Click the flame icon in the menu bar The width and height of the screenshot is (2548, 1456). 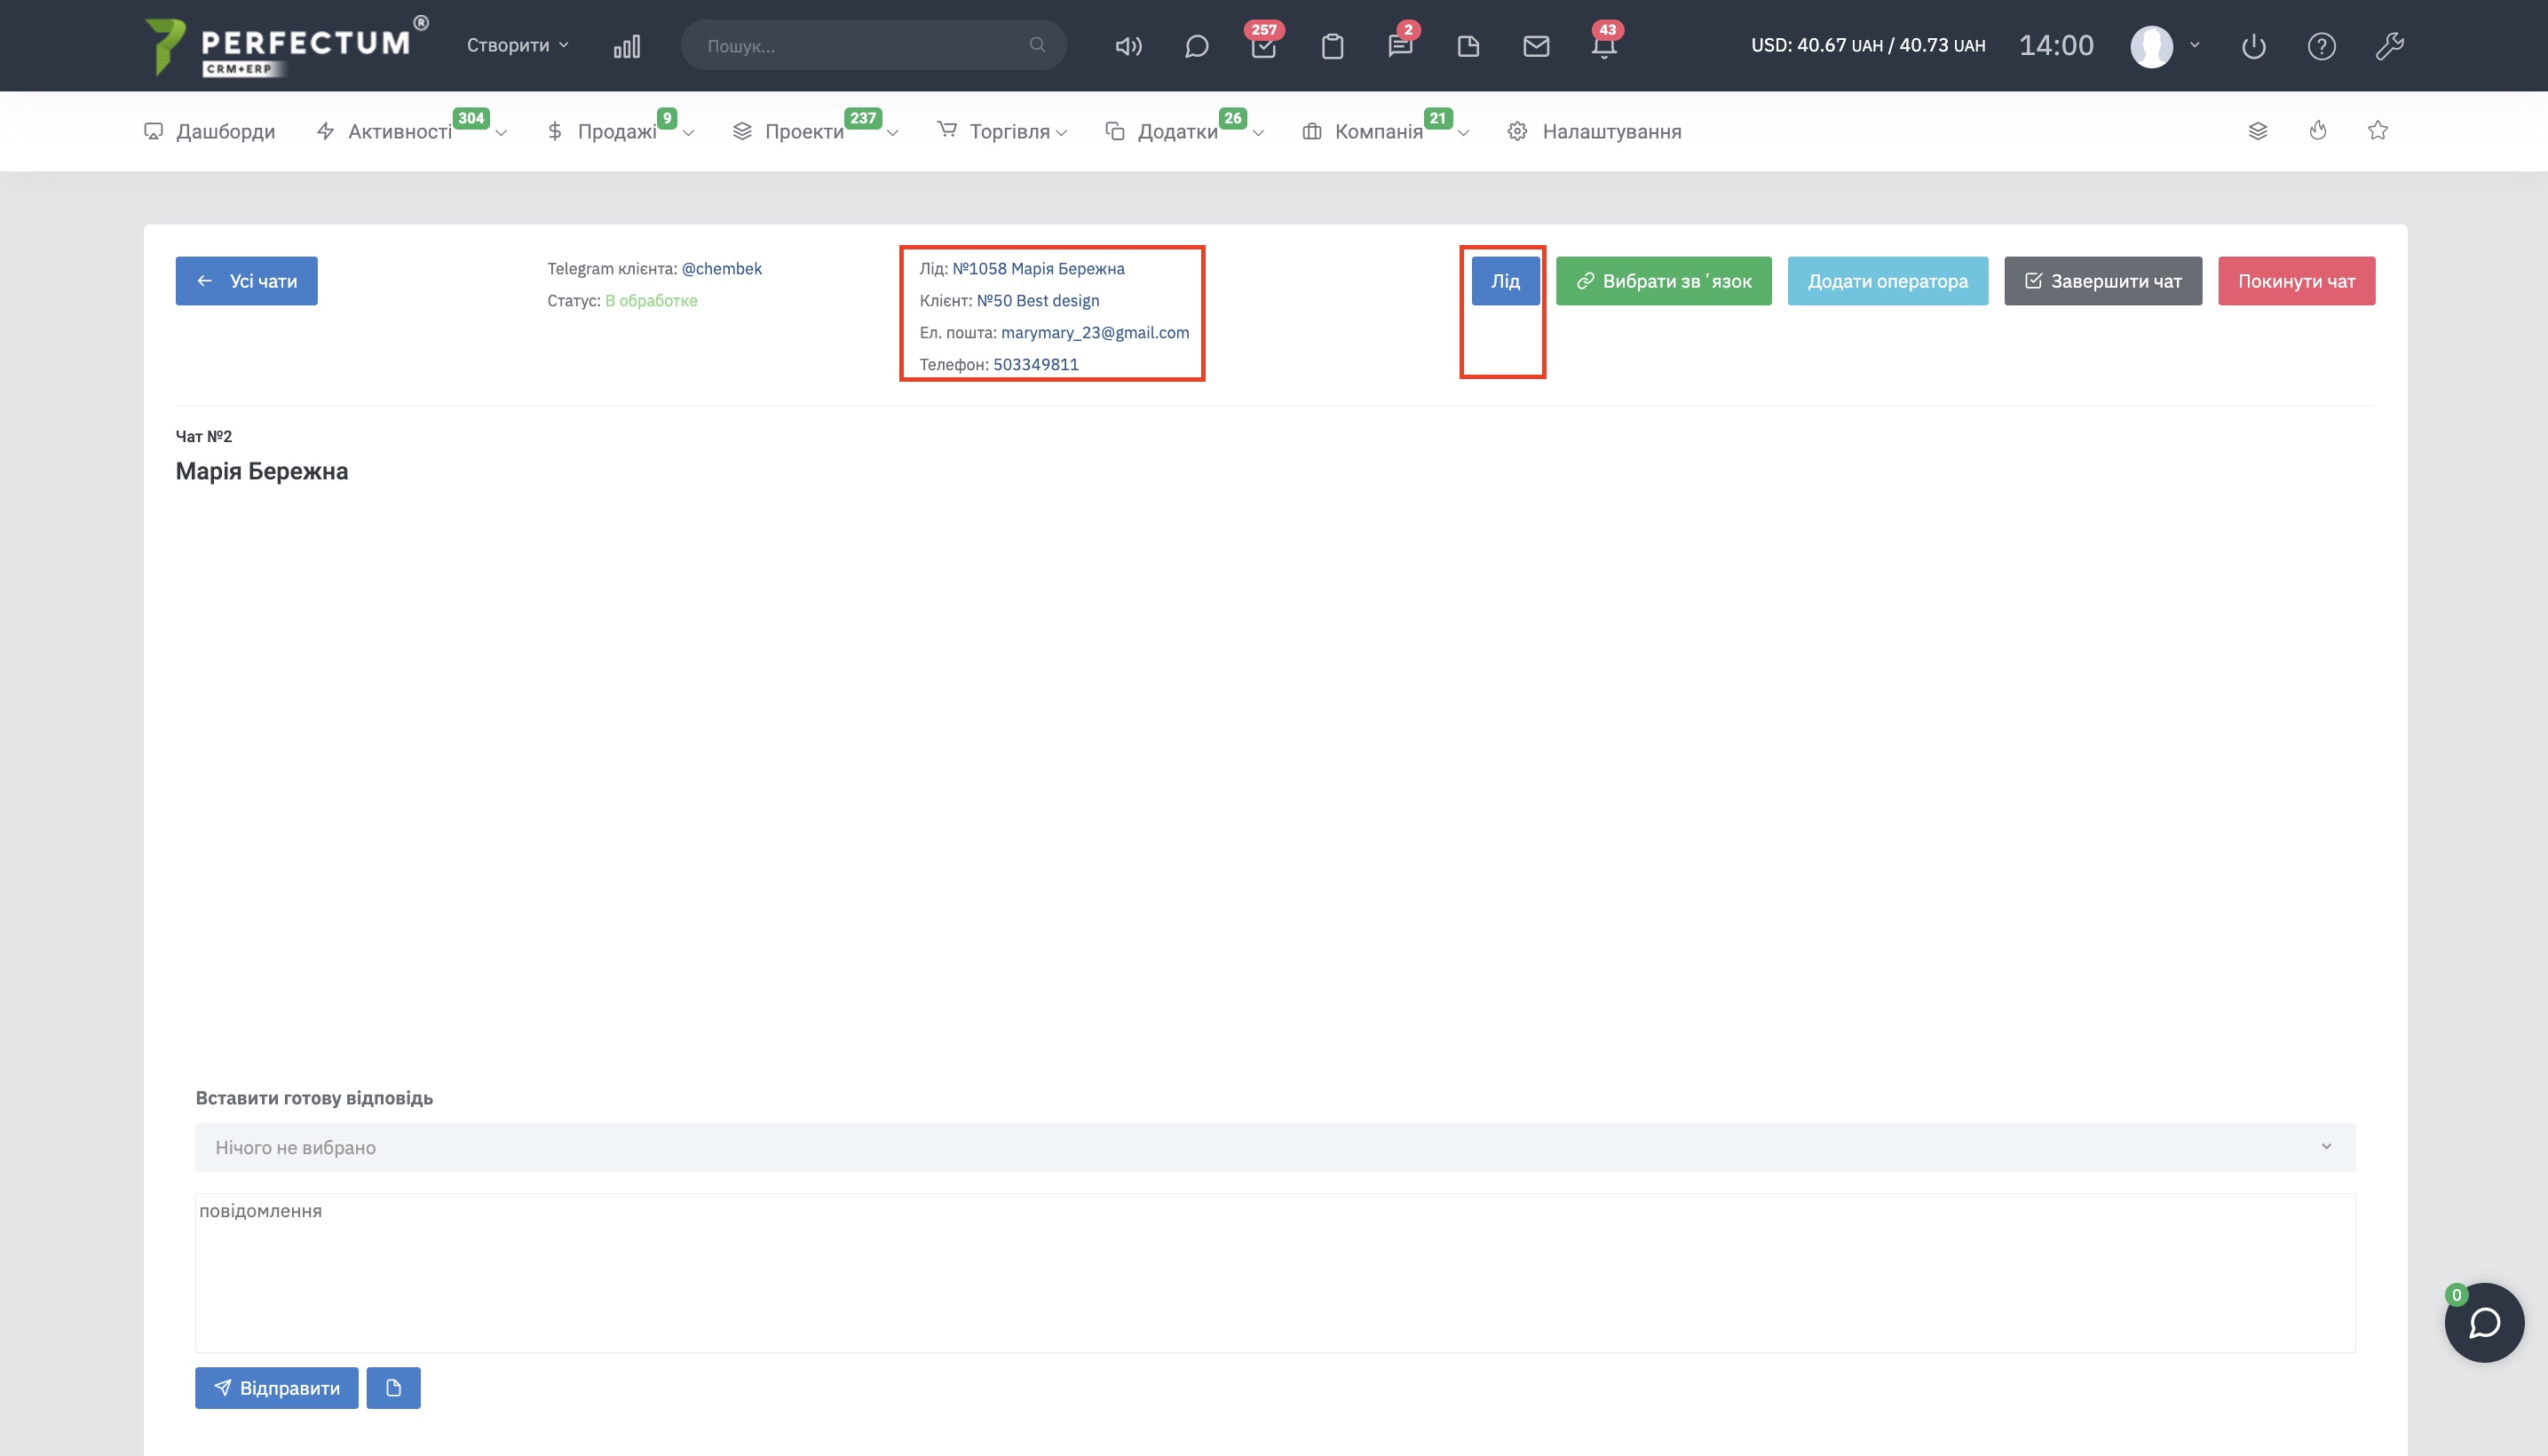[2318, 130]
